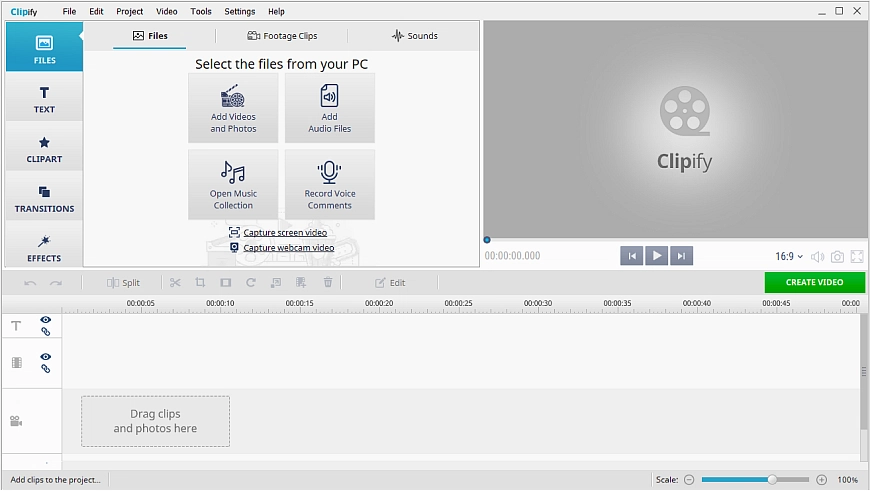Click the text track T icon
This screenshot has width=870, height=492.
pyautogui.click(x=16, y=326)
